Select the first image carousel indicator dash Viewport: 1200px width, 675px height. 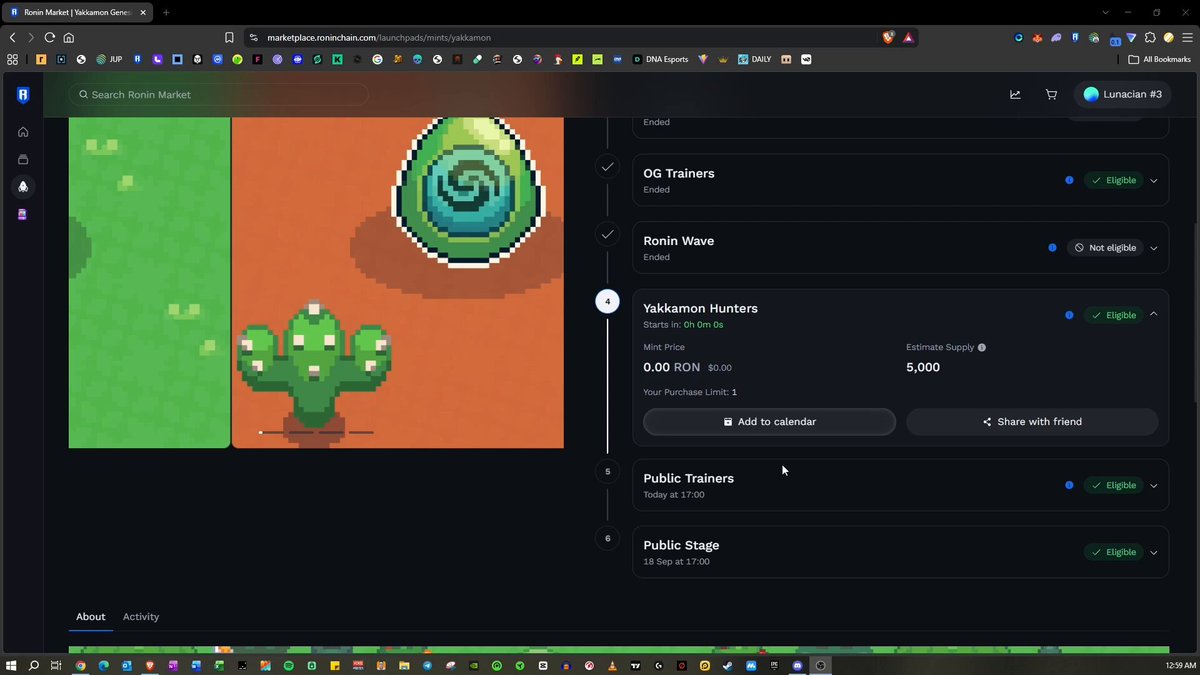(x=271, y=432)
